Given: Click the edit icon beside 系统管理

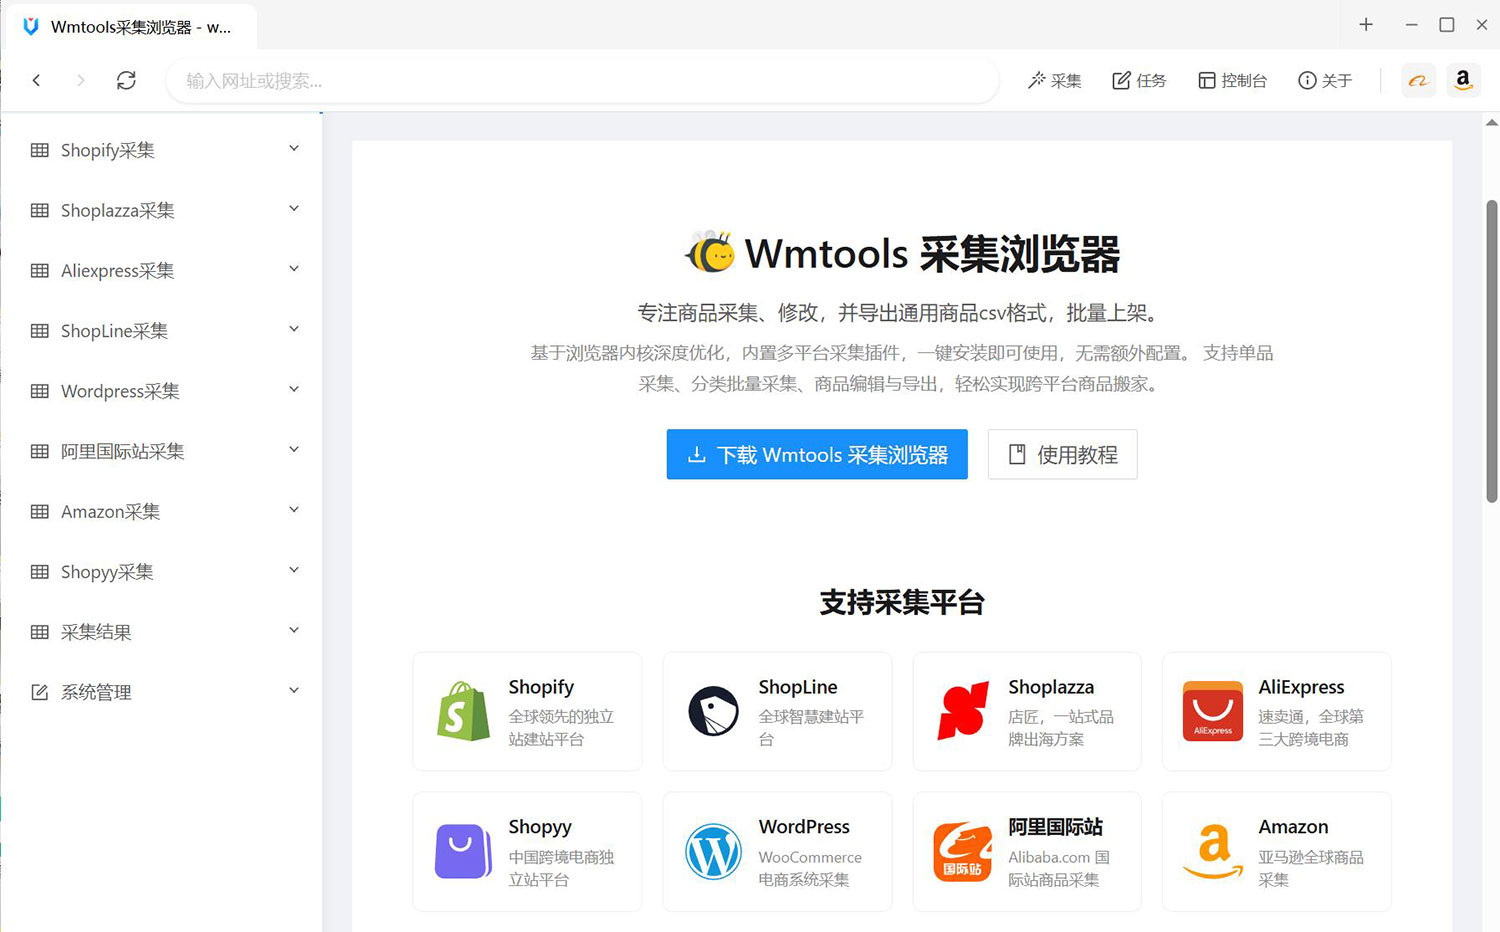Looking at the screenshot, I should pyautogui.click(x=40, y=692).
